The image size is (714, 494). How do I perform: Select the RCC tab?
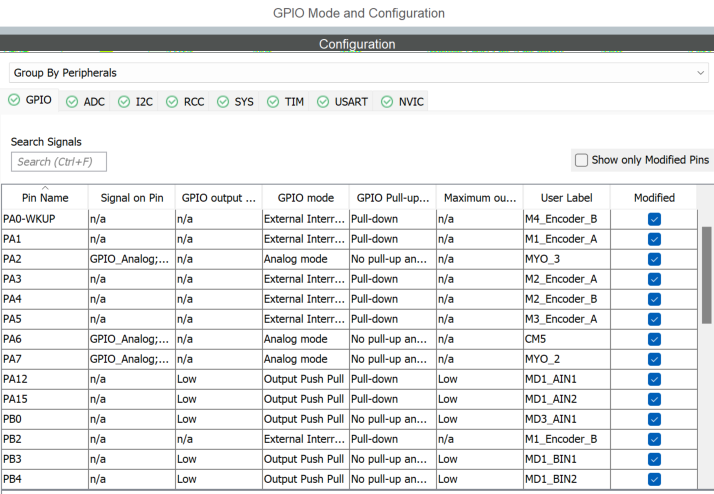click(184, 102)
